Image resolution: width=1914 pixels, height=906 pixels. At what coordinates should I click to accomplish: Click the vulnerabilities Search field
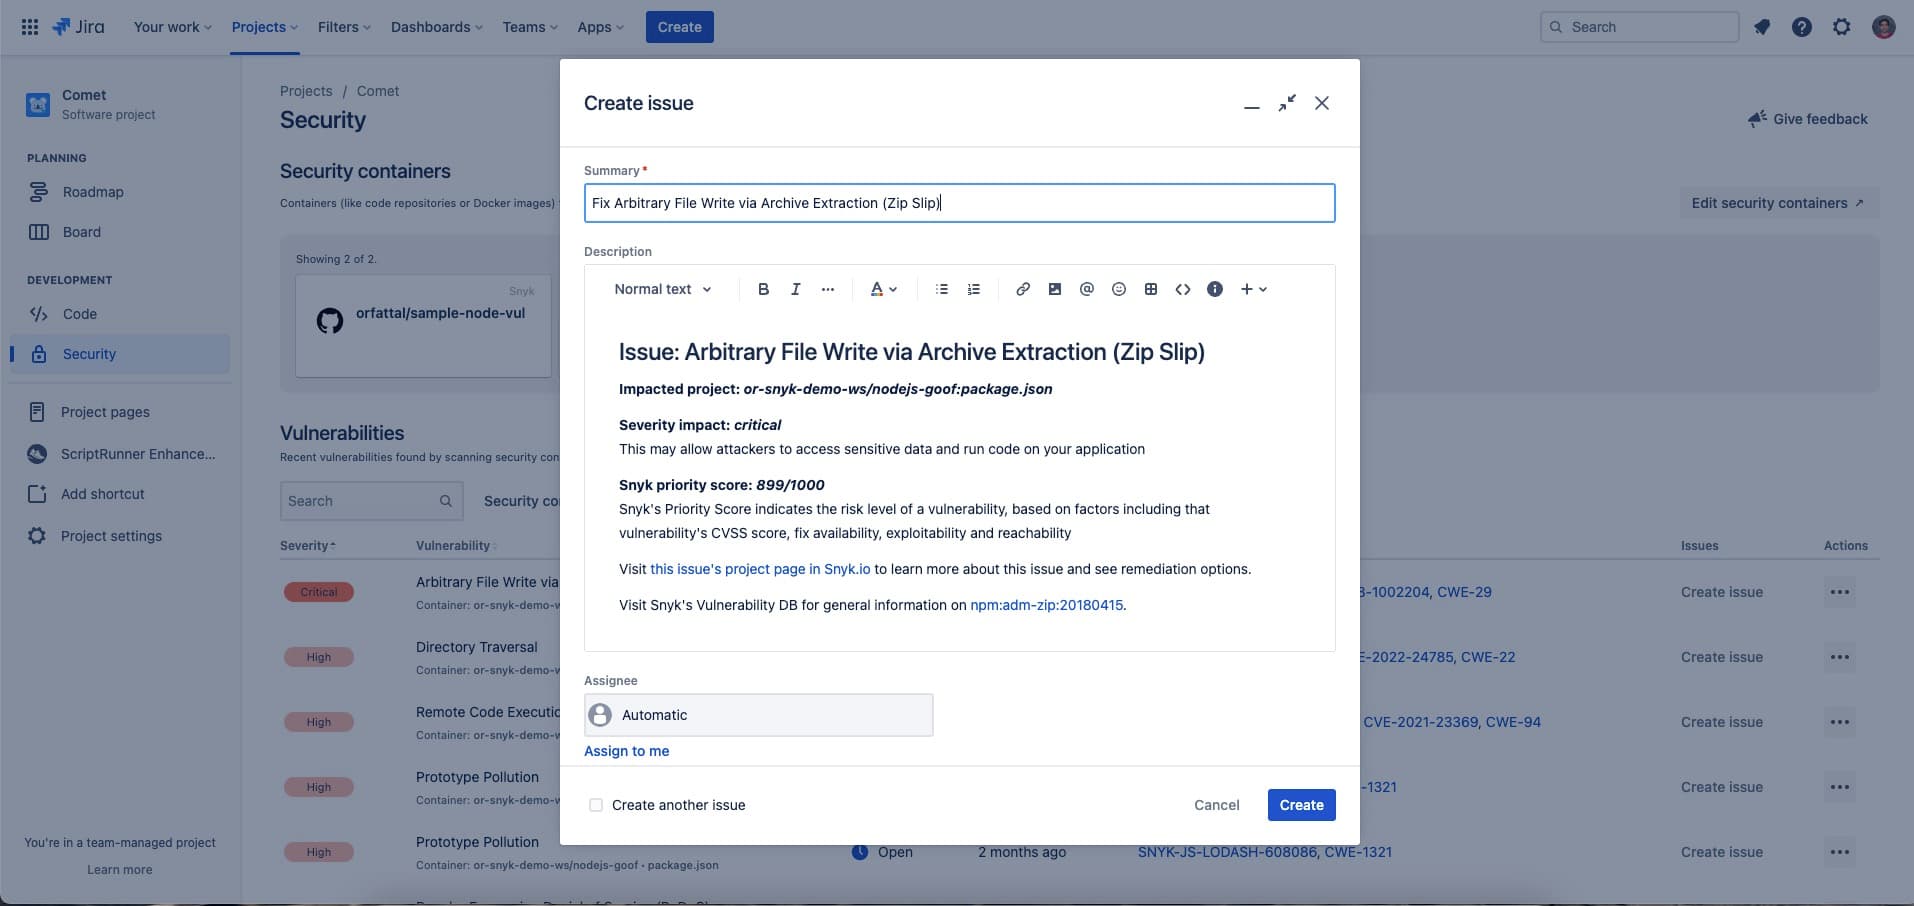371,501
